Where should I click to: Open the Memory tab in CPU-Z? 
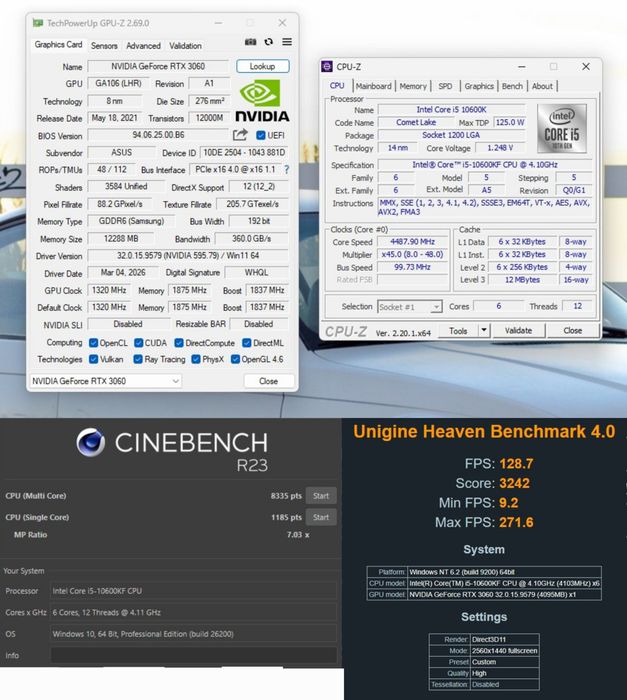tap(413, 86)
